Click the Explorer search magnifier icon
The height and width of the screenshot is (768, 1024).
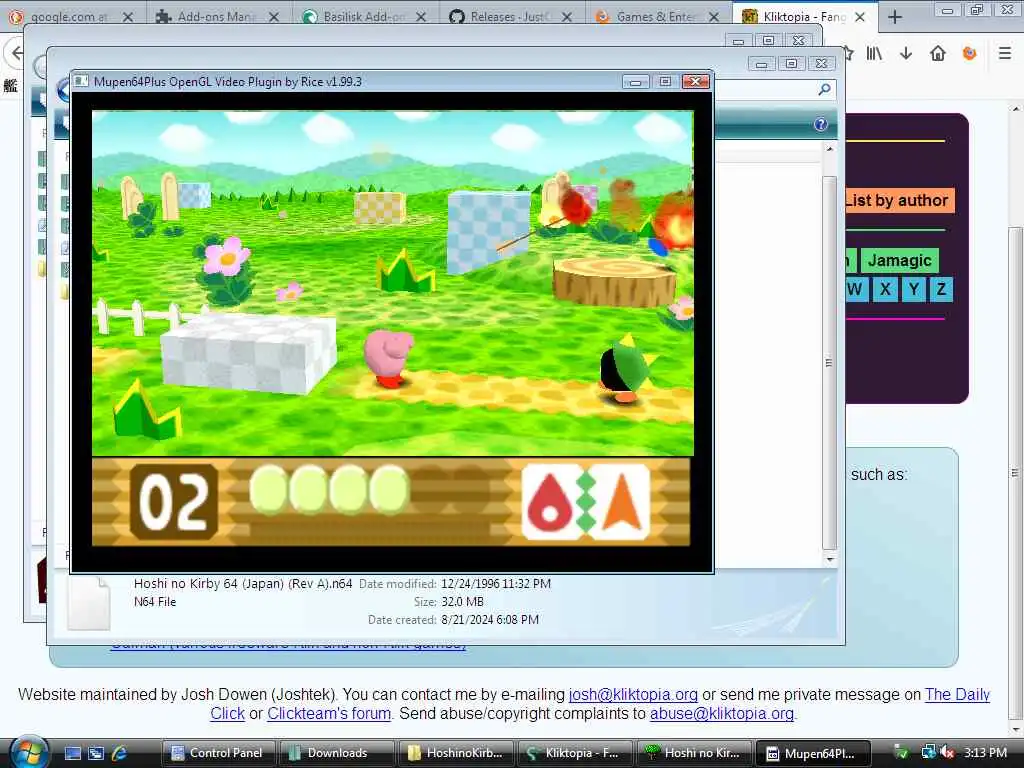824,89
